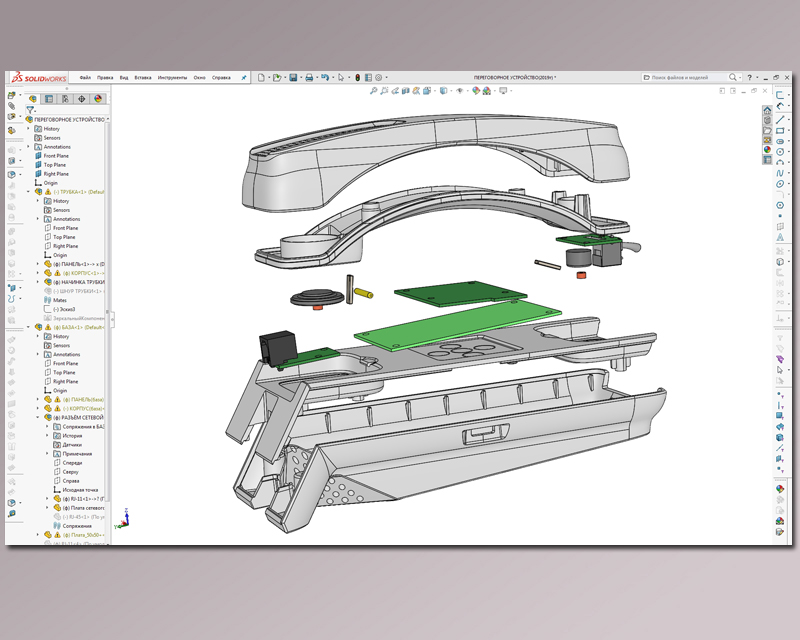Select the PropertyManager tab icon

point(48,99)
